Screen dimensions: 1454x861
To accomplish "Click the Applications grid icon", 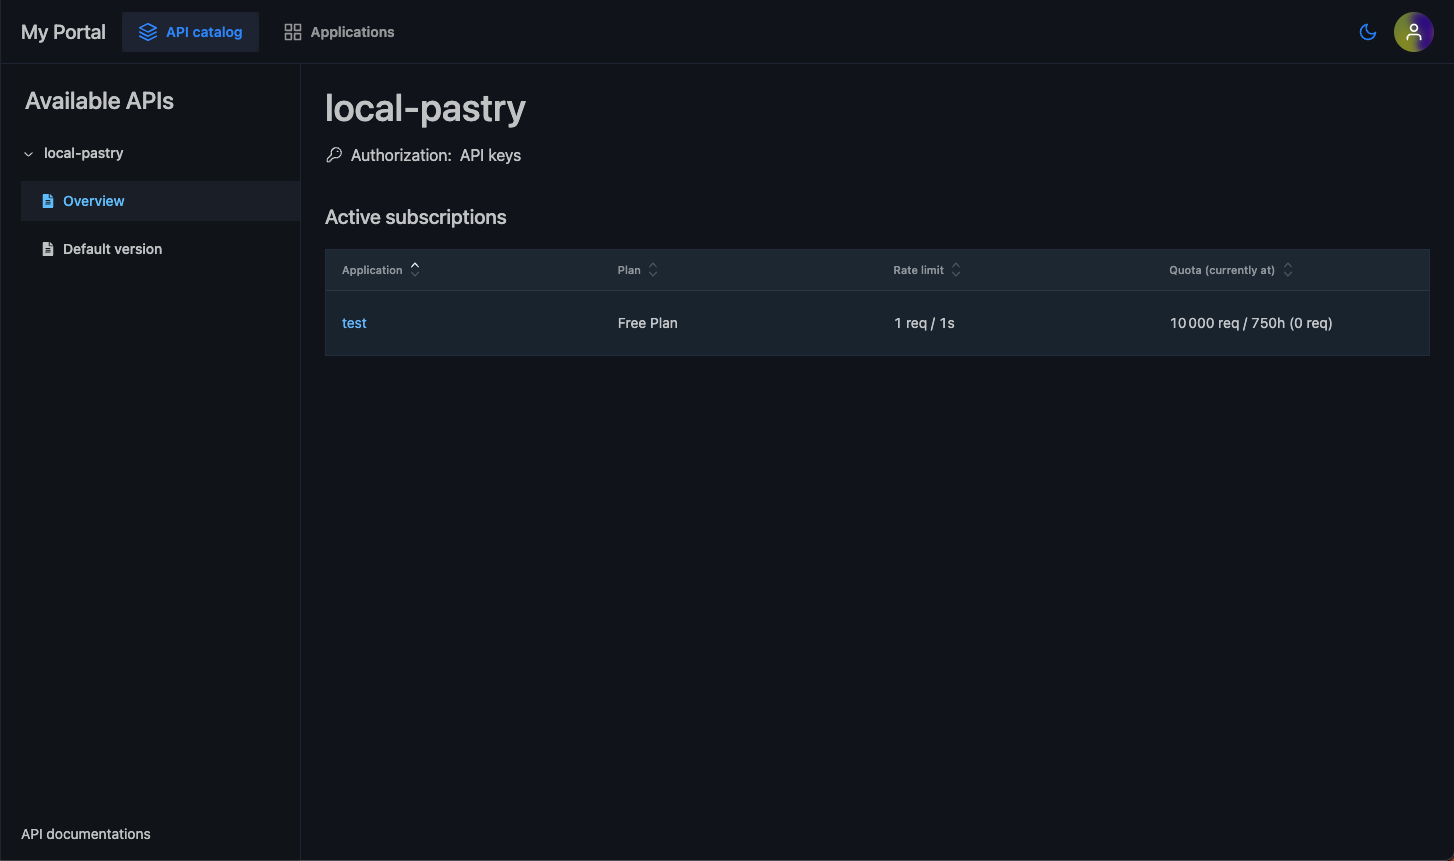I will coord(292,31).
